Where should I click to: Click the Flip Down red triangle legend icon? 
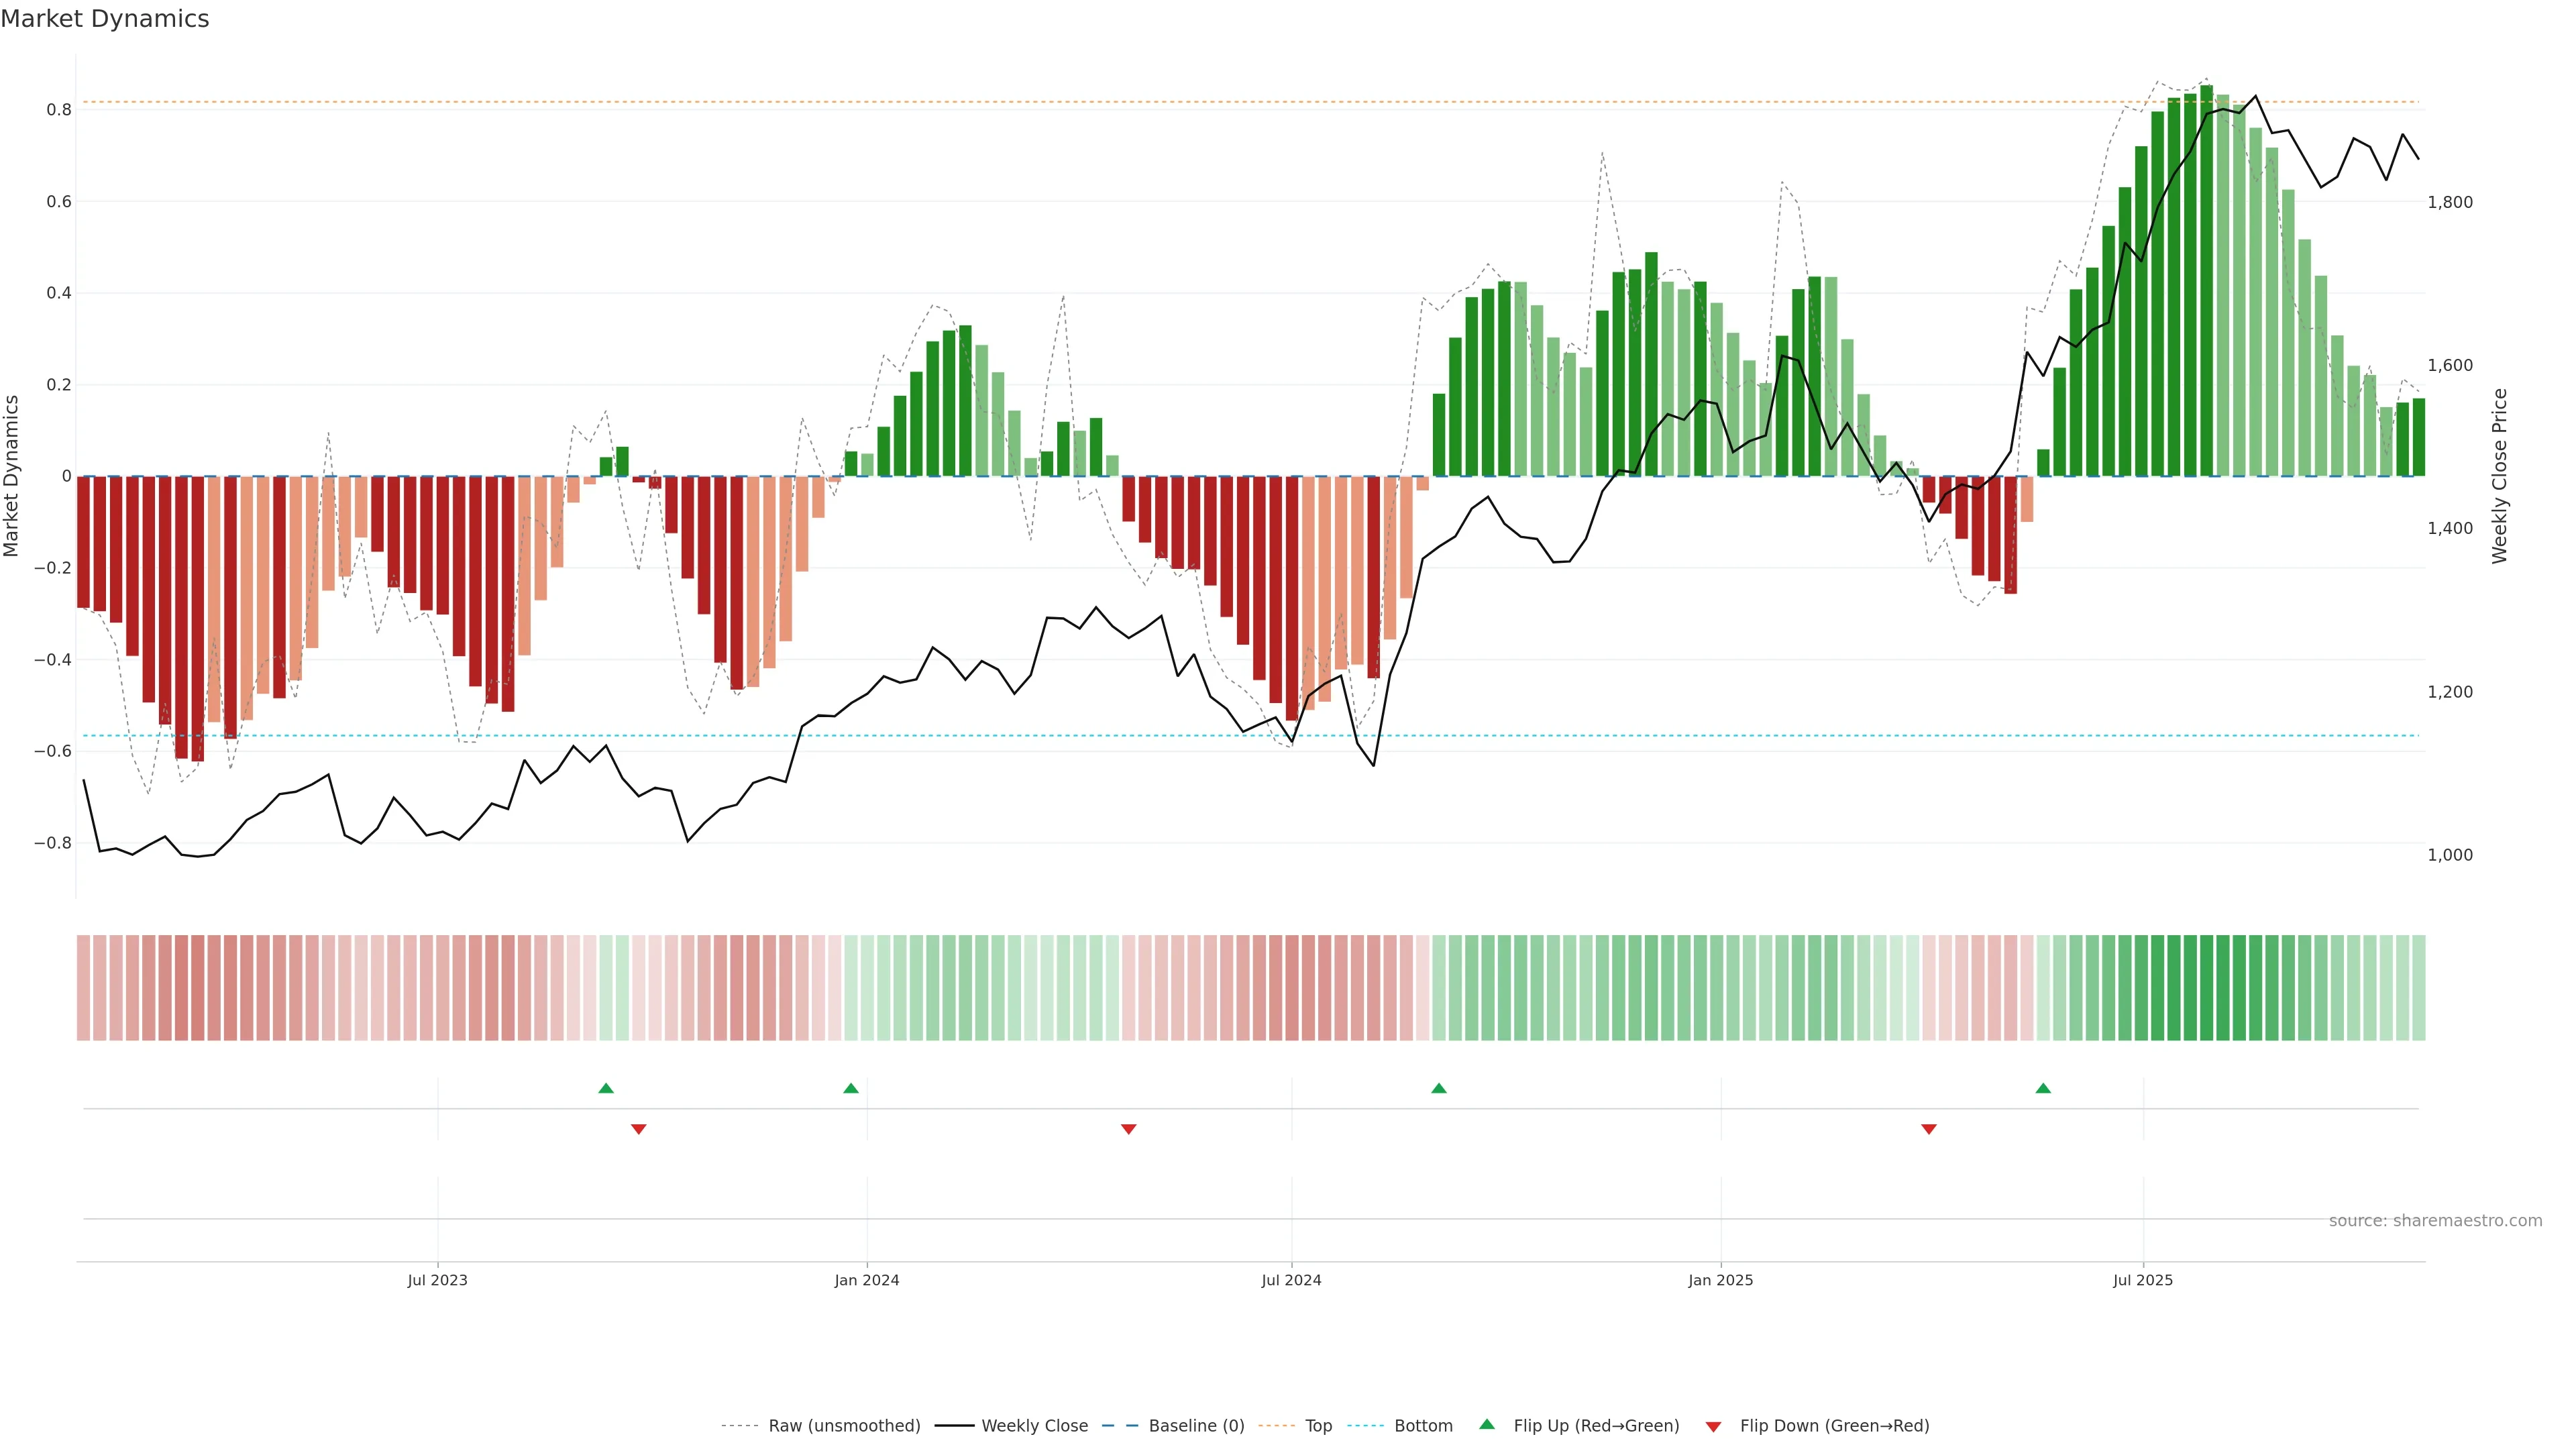coord(1713,1426)
